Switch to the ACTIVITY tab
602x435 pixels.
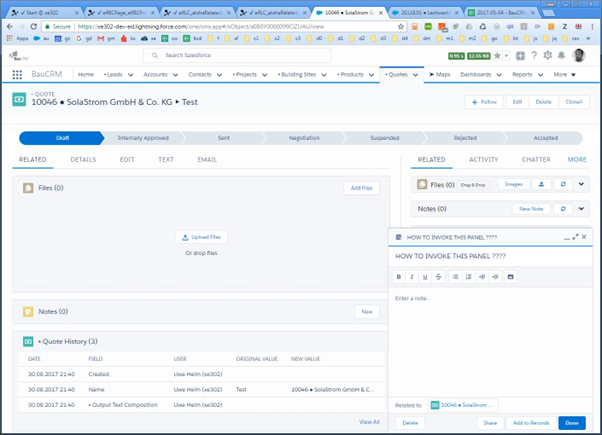[x=483, y=160]
